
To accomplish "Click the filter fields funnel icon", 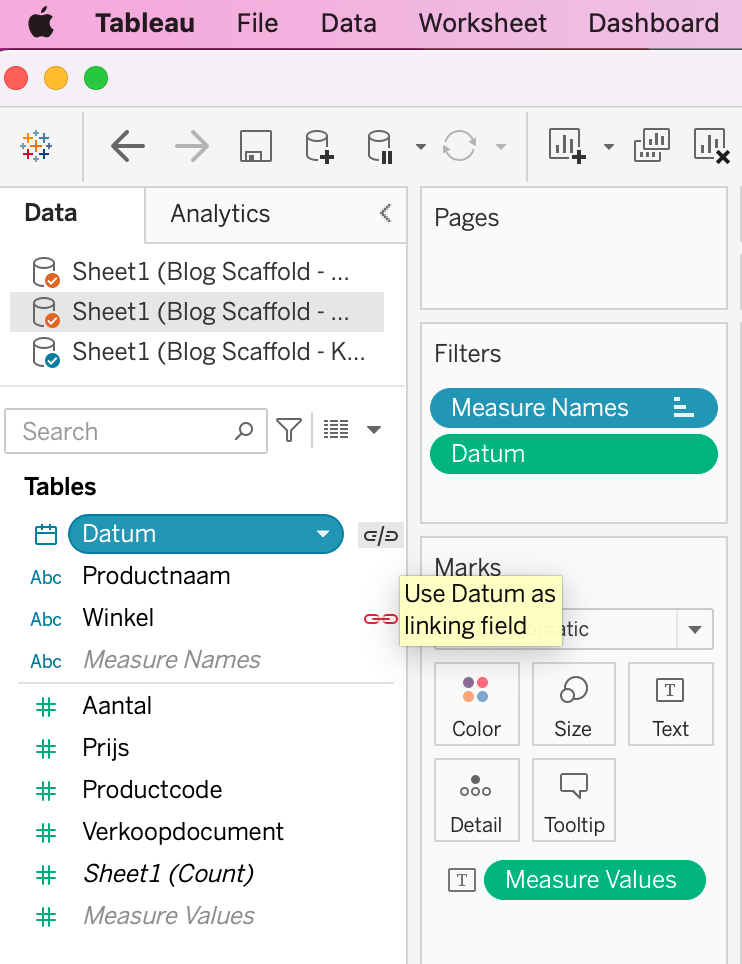I will click(289, 431).
